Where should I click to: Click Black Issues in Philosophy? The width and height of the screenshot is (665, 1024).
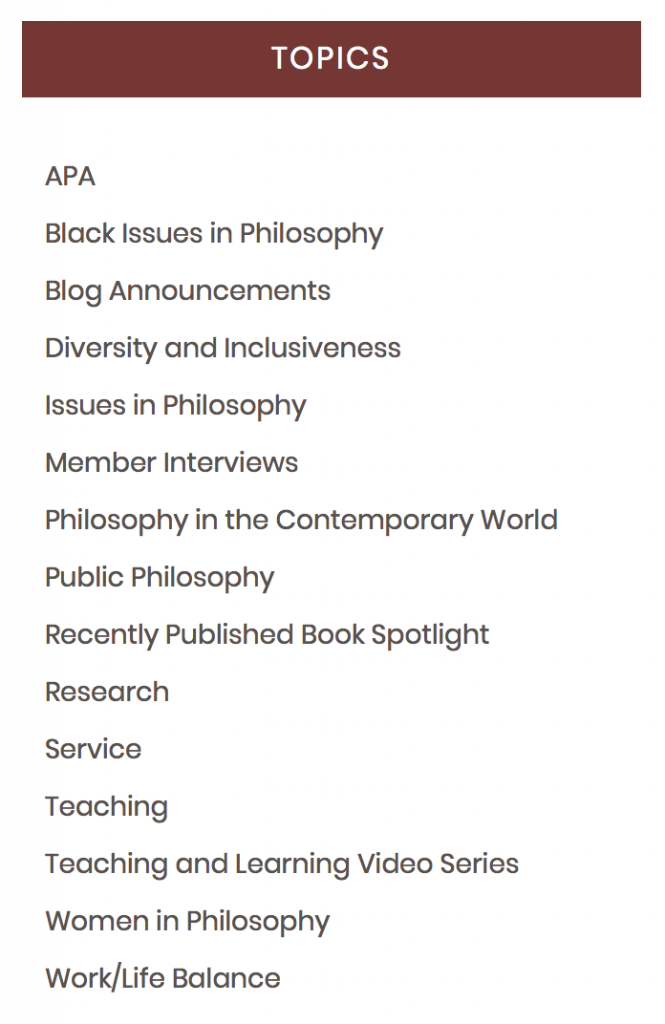[x=213, y=233]
